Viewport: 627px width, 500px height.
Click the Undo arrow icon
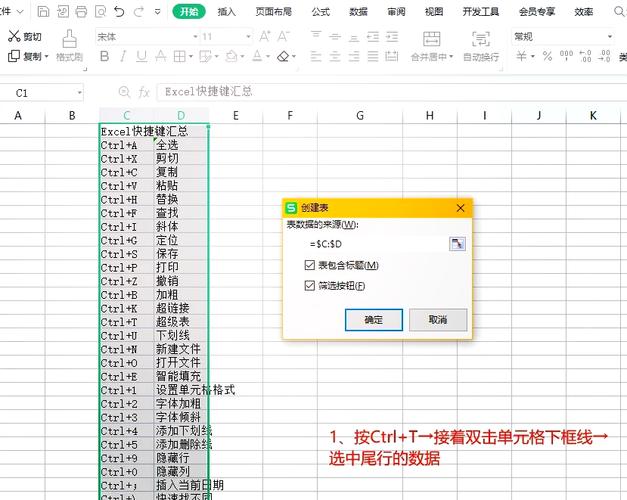pos(119,12)
